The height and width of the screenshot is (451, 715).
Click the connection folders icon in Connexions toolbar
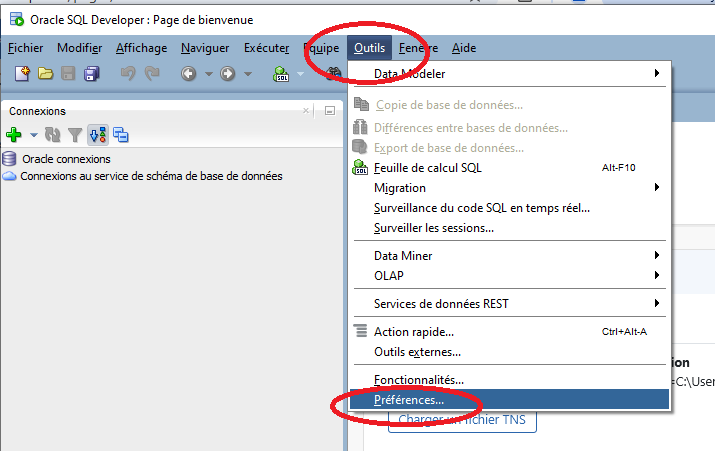click(121, 135)
